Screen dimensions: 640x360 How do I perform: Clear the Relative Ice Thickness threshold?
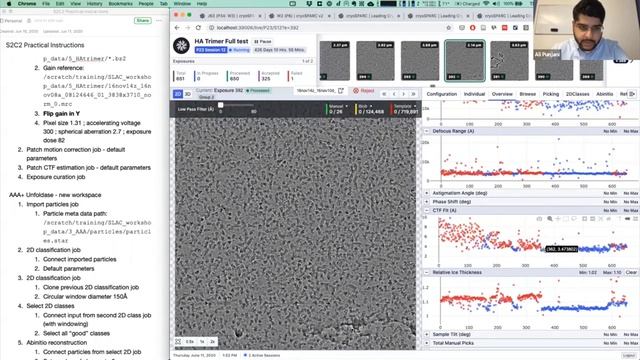[x=631, y=272]
